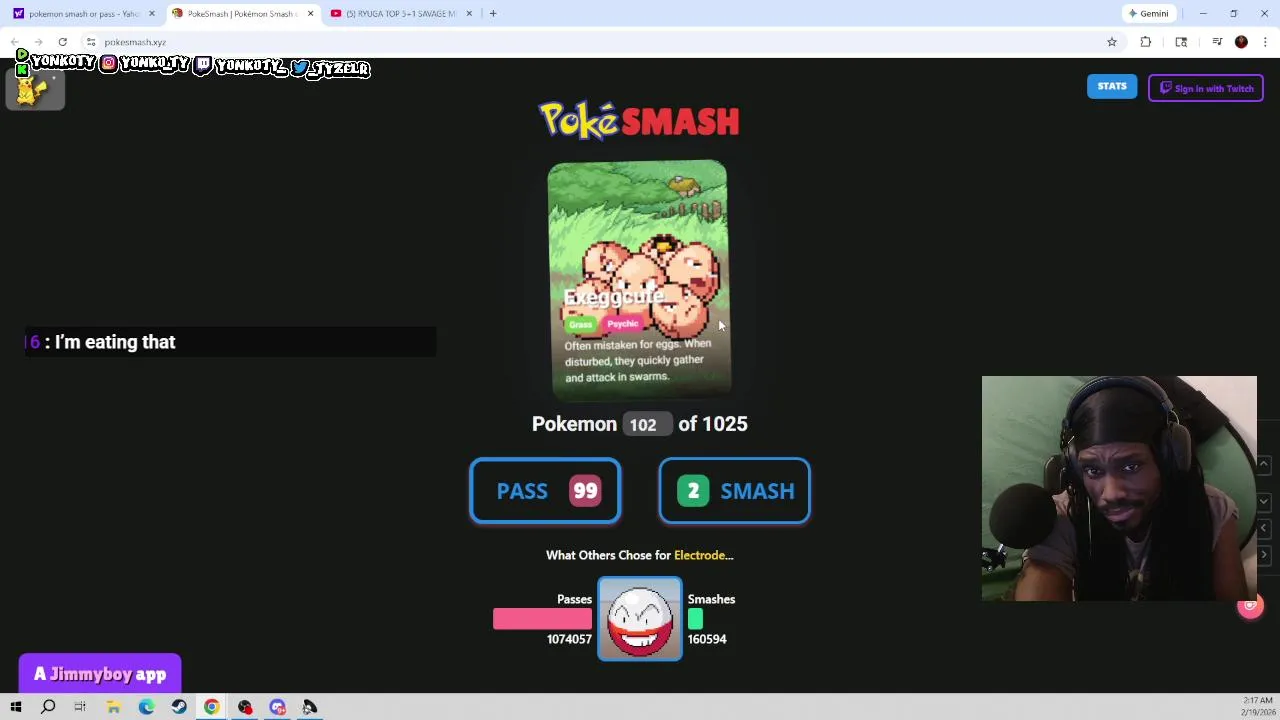Click the Electrode thumbnail image
Screen dimensions: 1280x720
click(640, 619)
